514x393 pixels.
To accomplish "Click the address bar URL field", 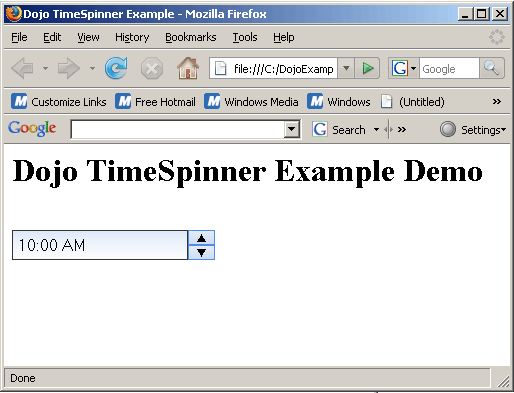I will [x=283, y=69].
